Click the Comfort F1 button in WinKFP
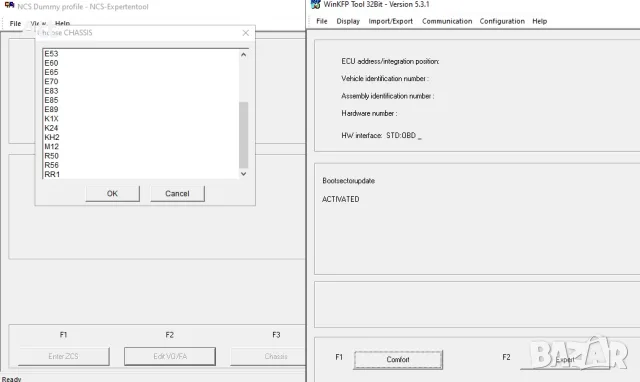The width and height of the screenshot is (640, 382). [x=398, y=360]
